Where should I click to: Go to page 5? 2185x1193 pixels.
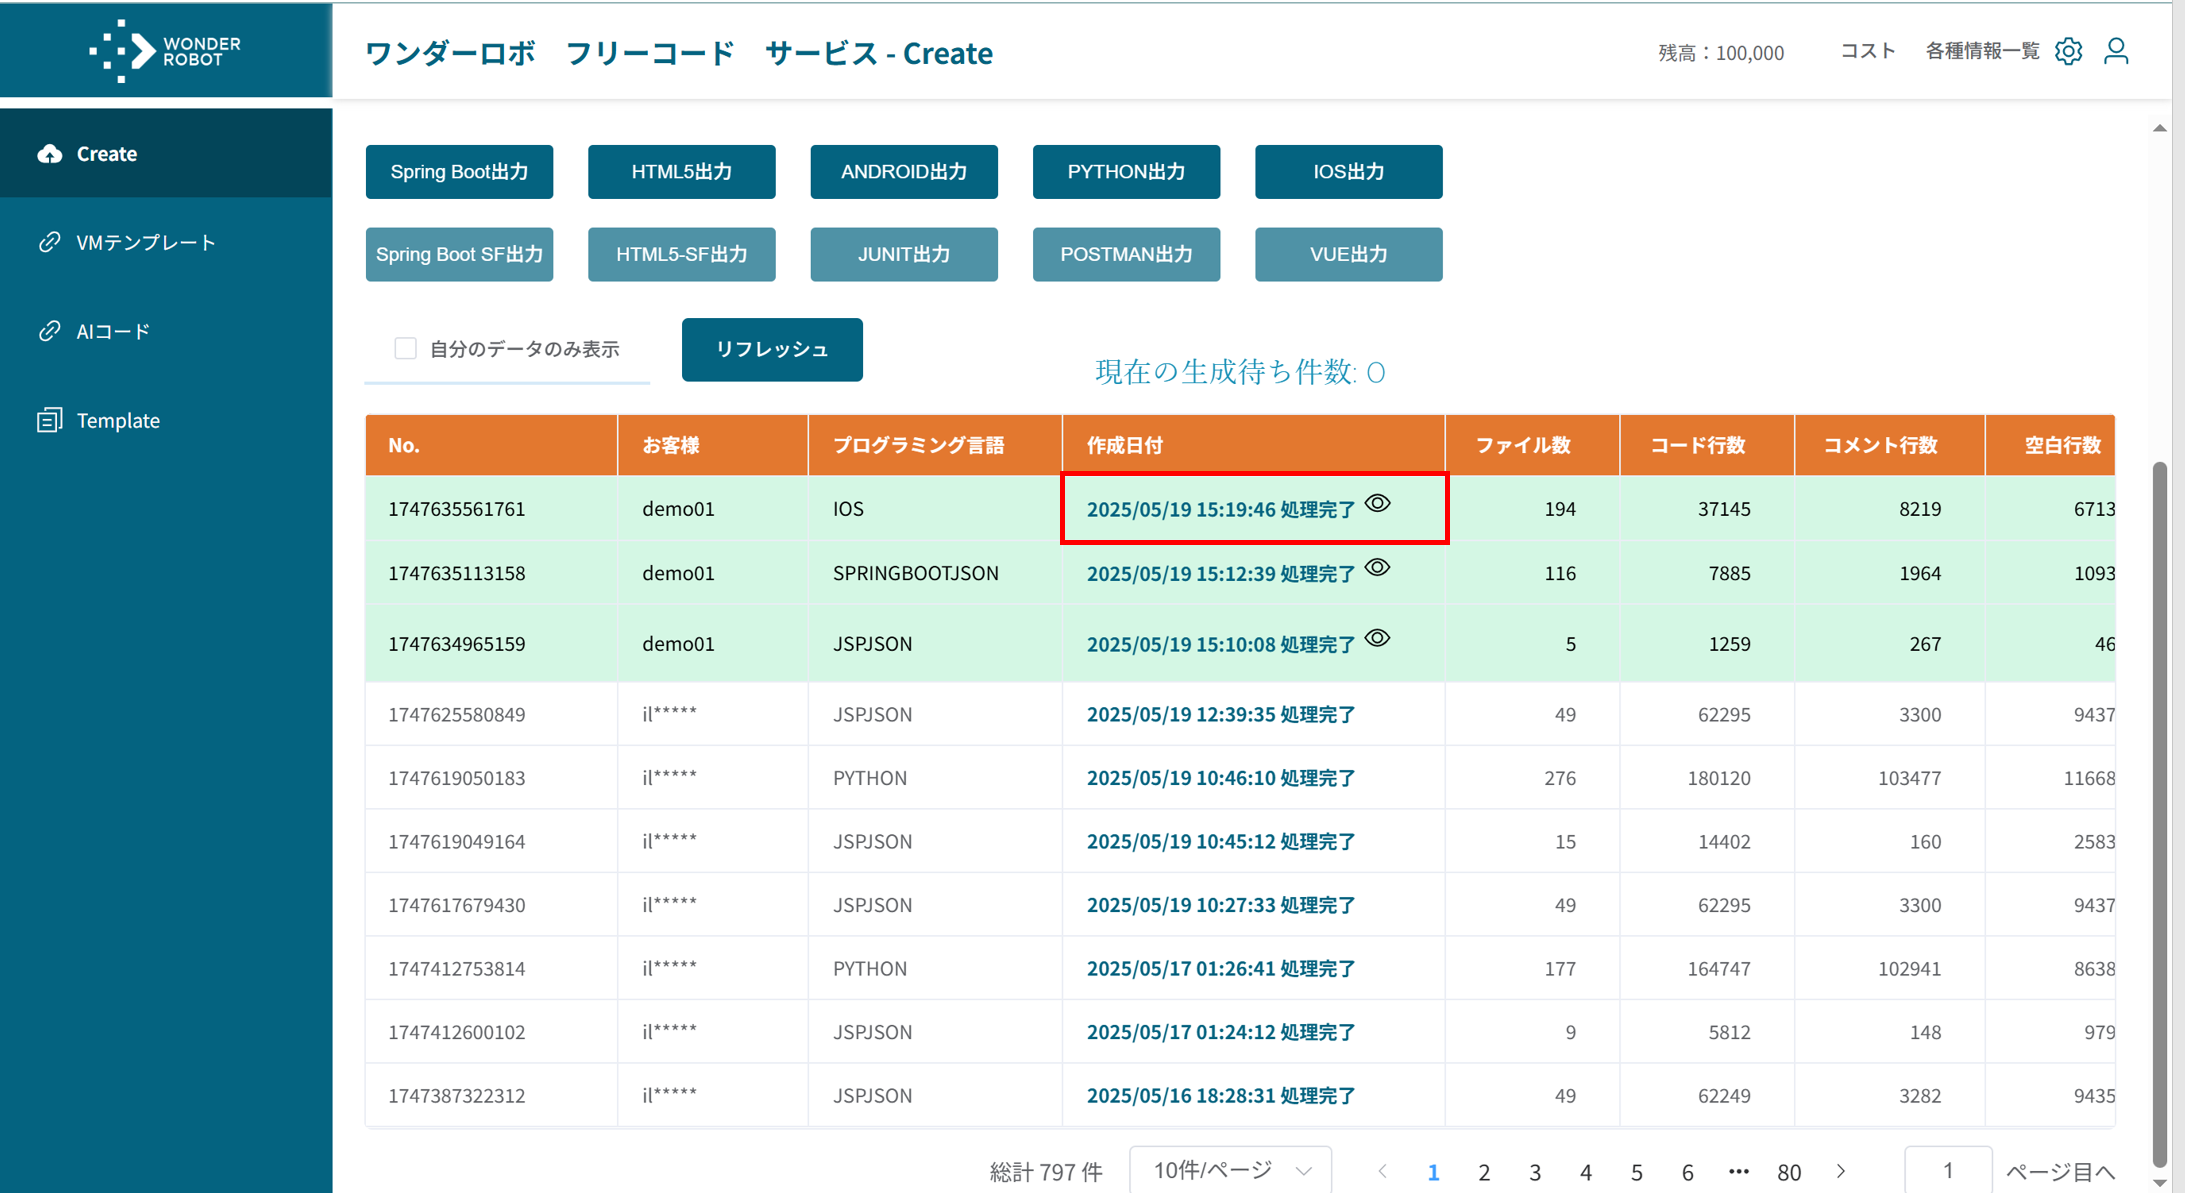point(1637,1172)
